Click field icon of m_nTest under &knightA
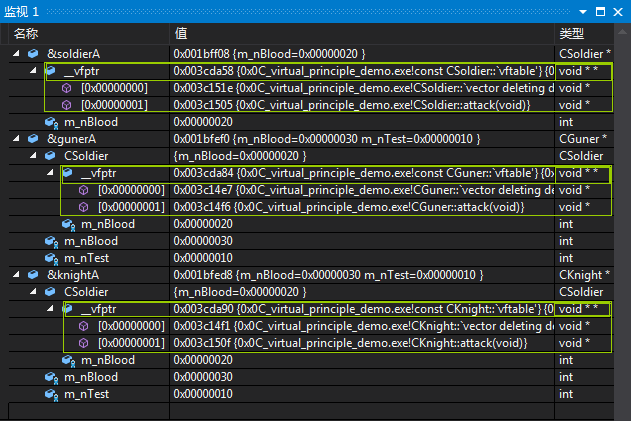Screen dimensions: 631x421 pos(52,394)
